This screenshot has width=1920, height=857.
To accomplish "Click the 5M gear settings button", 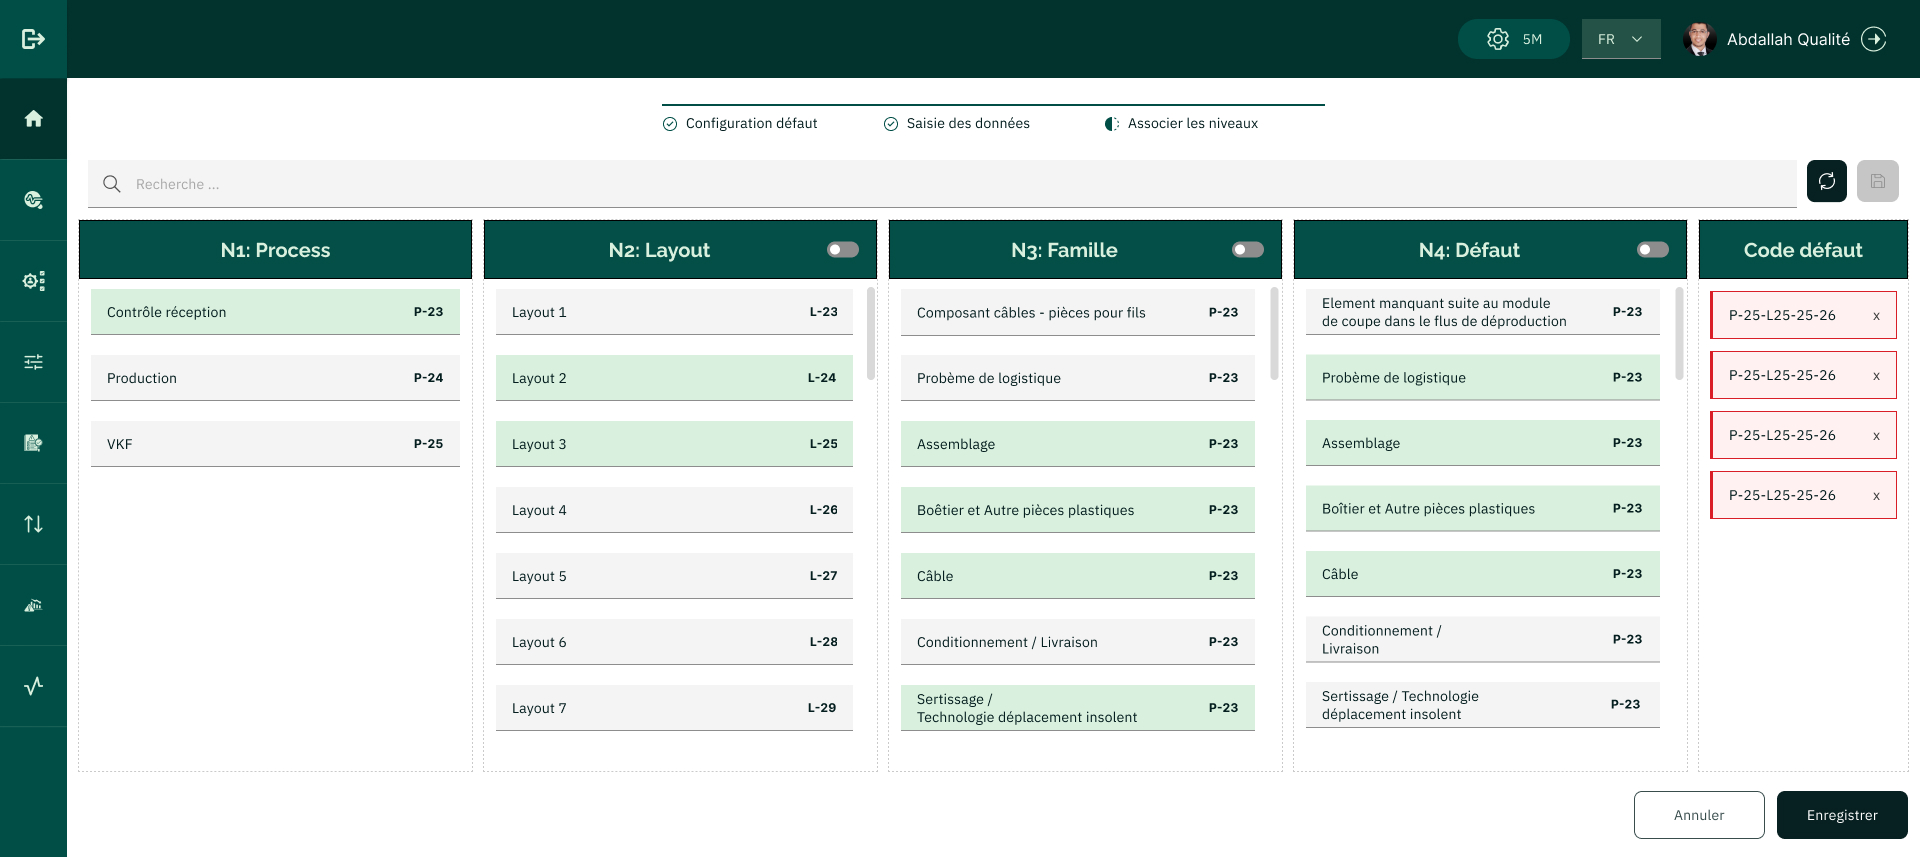I will [1513, 39].
